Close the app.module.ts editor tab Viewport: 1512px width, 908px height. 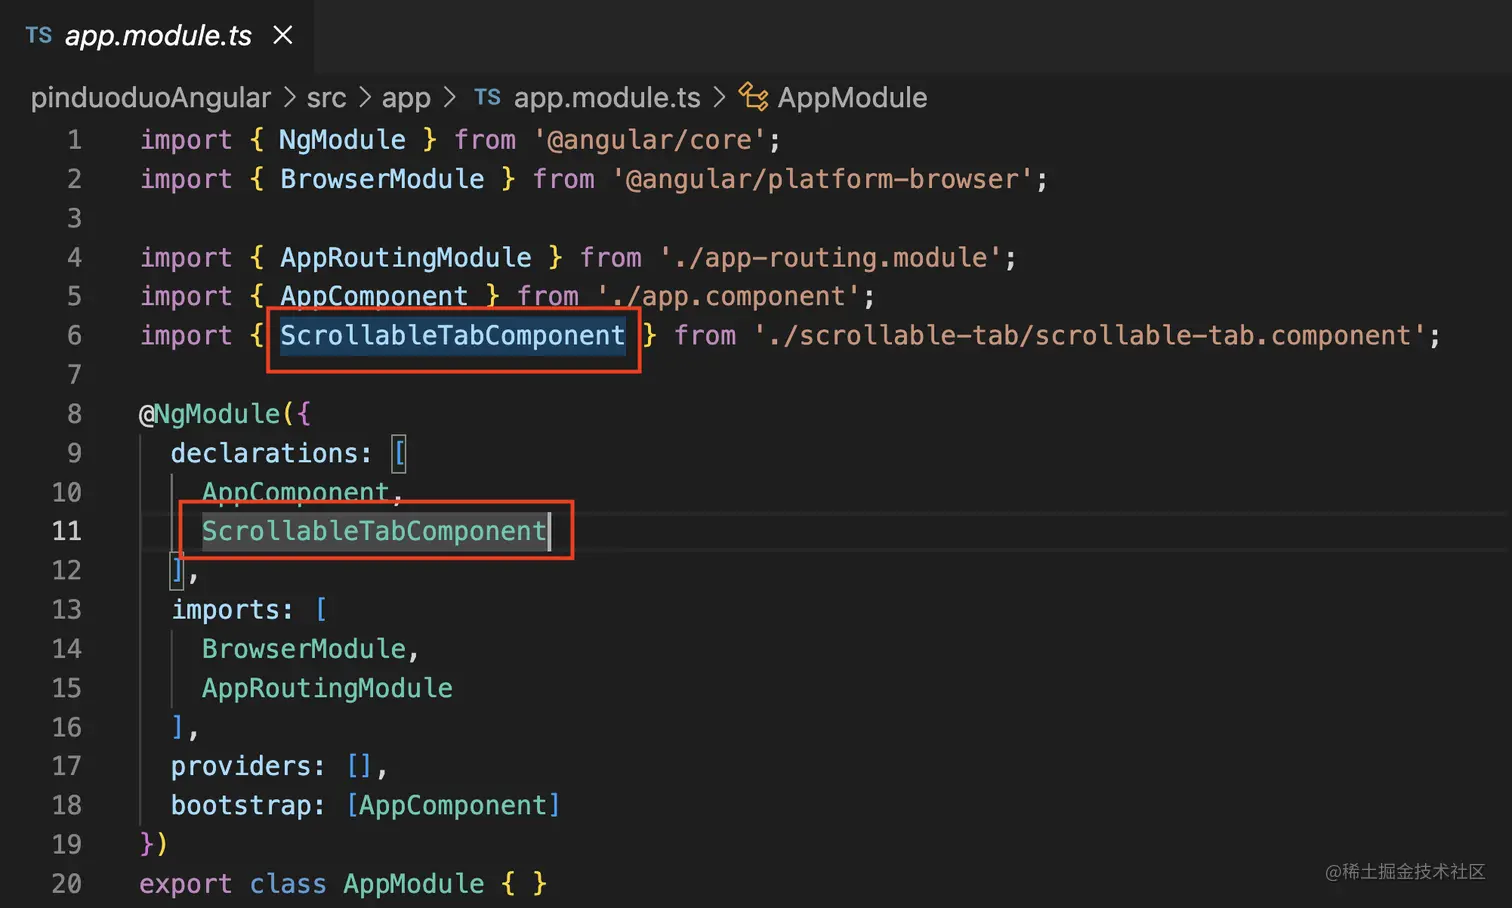click(283, 36)
